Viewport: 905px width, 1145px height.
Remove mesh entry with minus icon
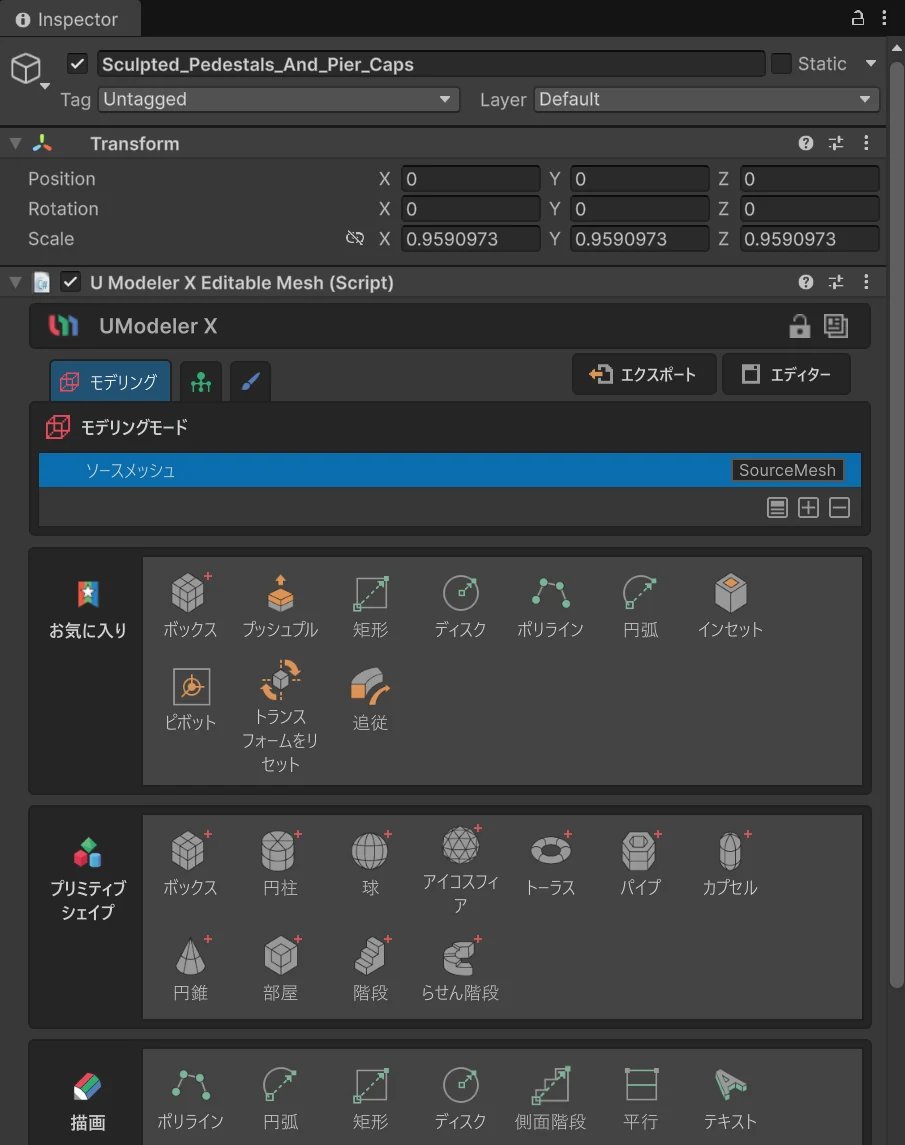(x=839, y=508)
